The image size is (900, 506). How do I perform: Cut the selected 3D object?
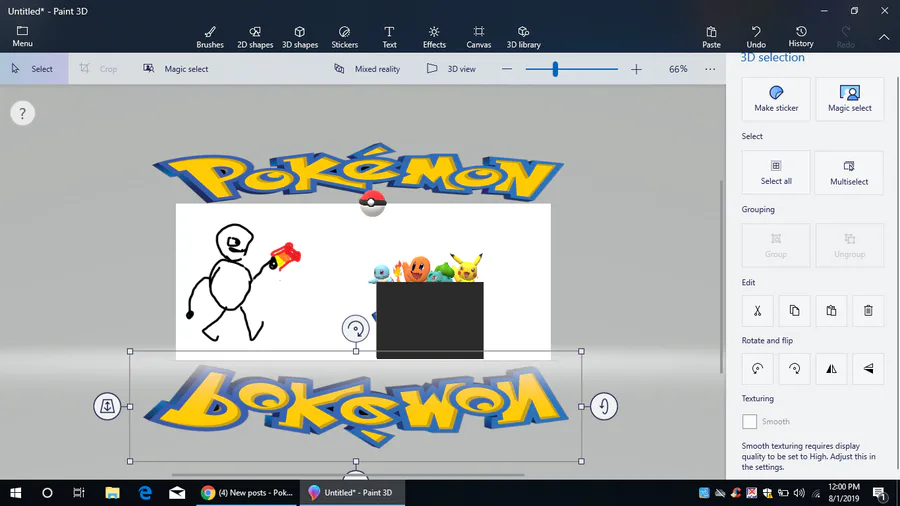coord(758,310)
